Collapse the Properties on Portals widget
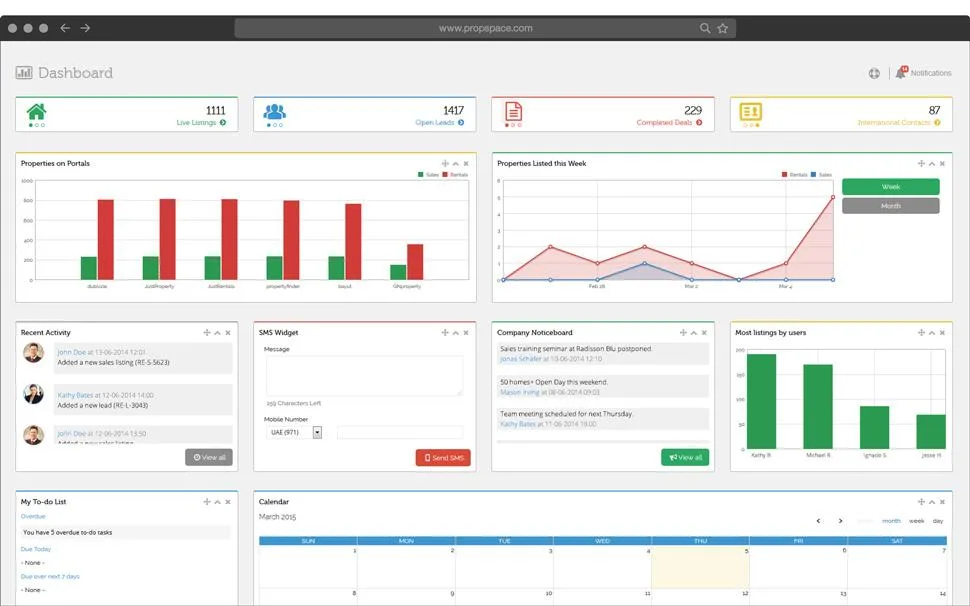The width and height of the screenshot is (970, 606). pos(455,163)
